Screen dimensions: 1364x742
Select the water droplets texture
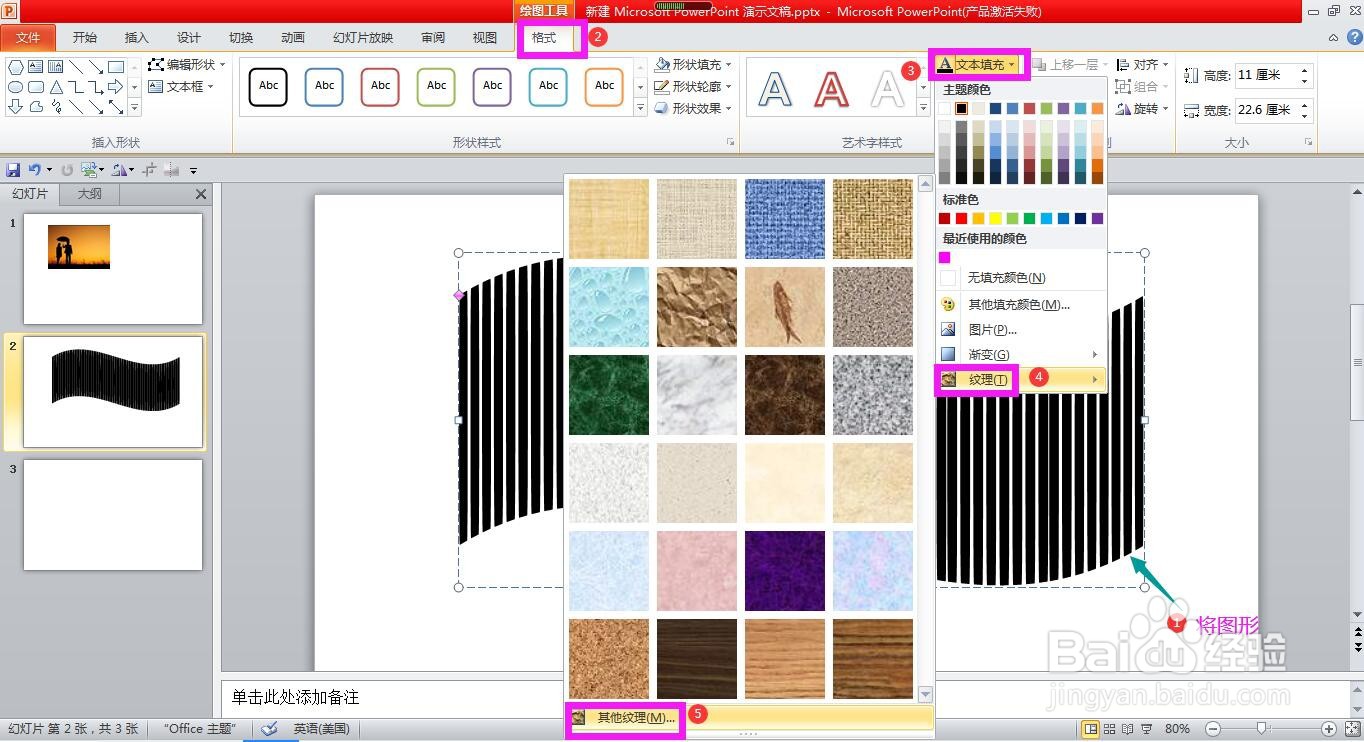pos(609,307)
